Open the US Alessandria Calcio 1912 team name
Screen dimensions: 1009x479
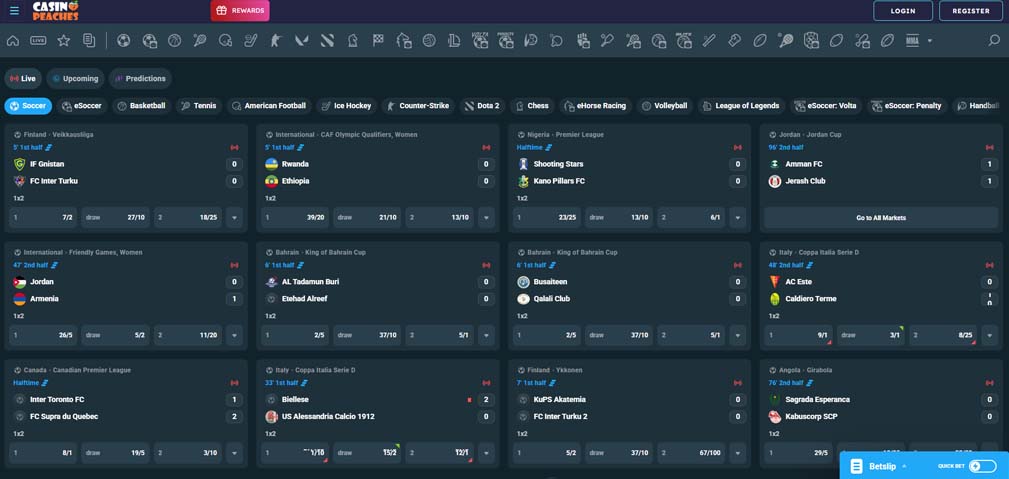[x=328, y=417]
